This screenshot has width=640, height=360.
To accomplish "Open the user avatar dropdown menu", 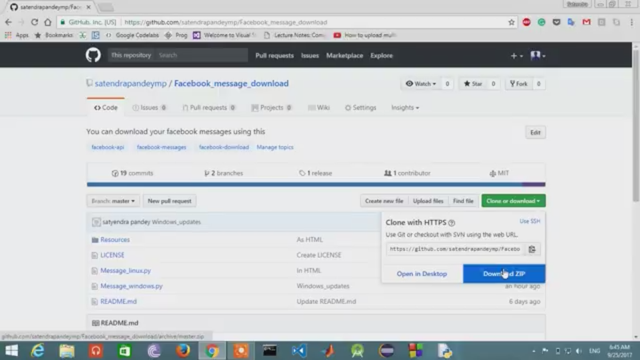I will 538,56.
